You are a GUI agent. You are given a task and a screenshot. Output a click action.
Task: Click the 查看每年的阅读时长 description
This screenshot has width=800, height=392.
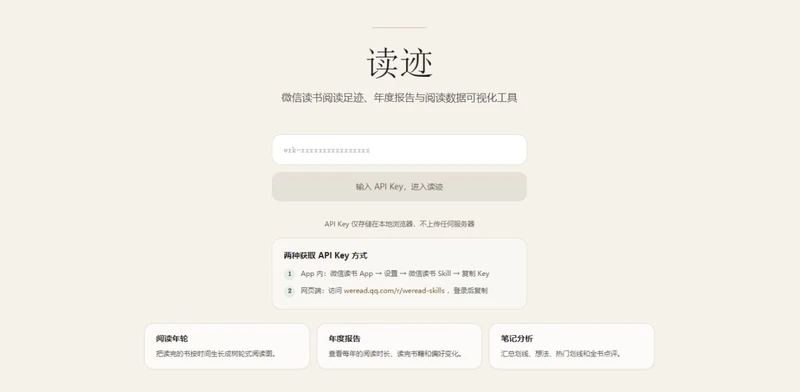[395, 353]
